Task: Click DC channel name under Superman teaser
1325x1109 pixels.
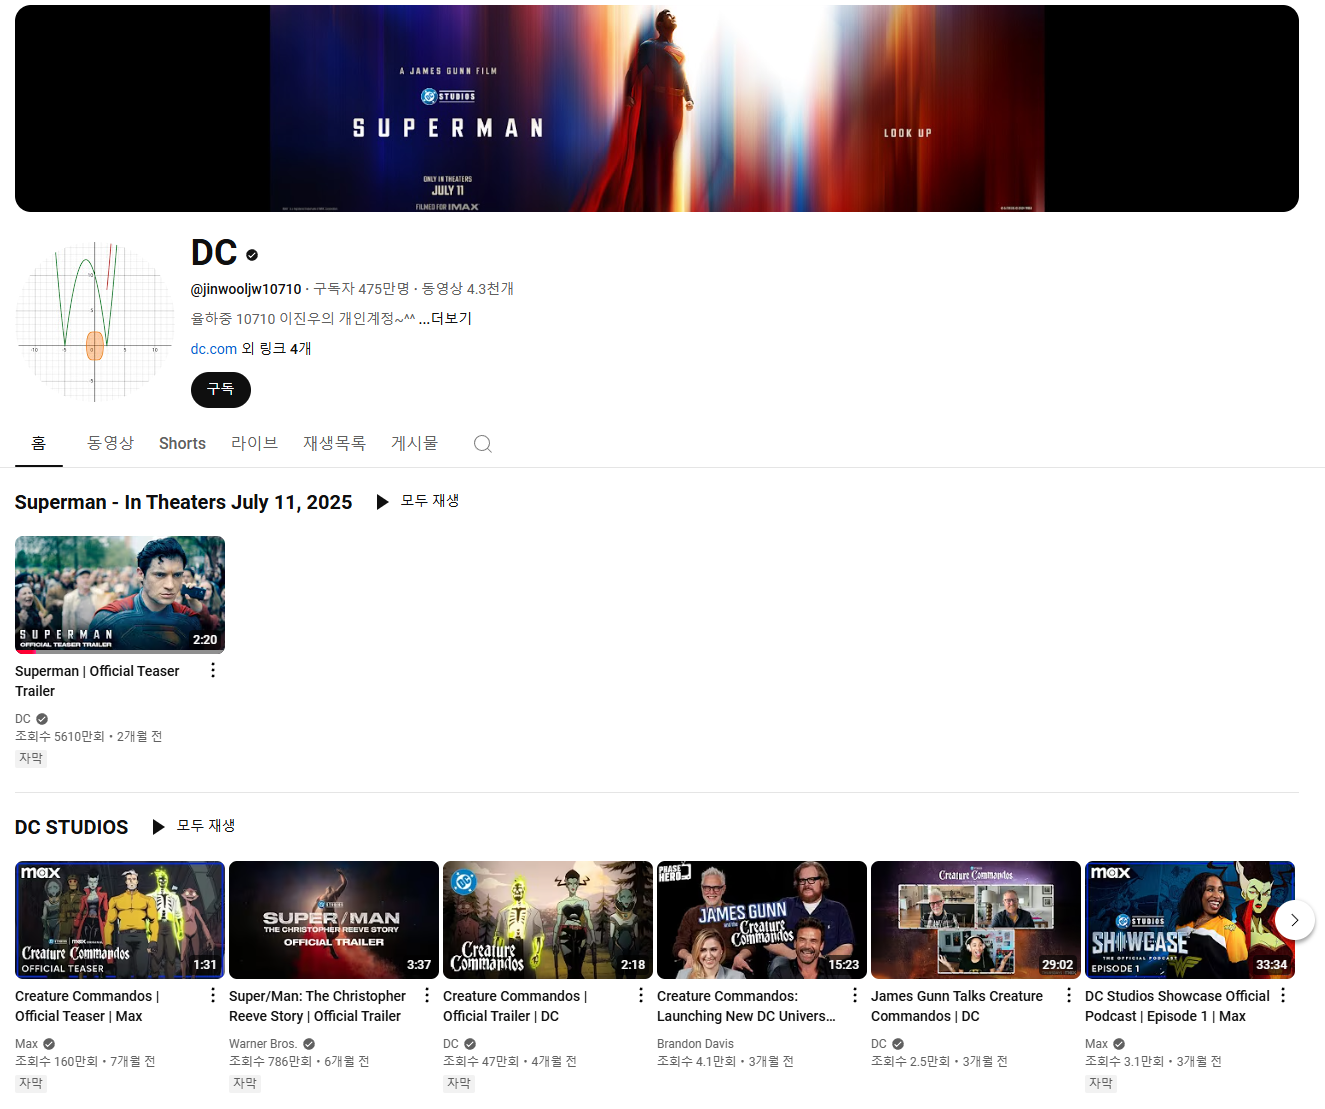Action: pos(23,719)
